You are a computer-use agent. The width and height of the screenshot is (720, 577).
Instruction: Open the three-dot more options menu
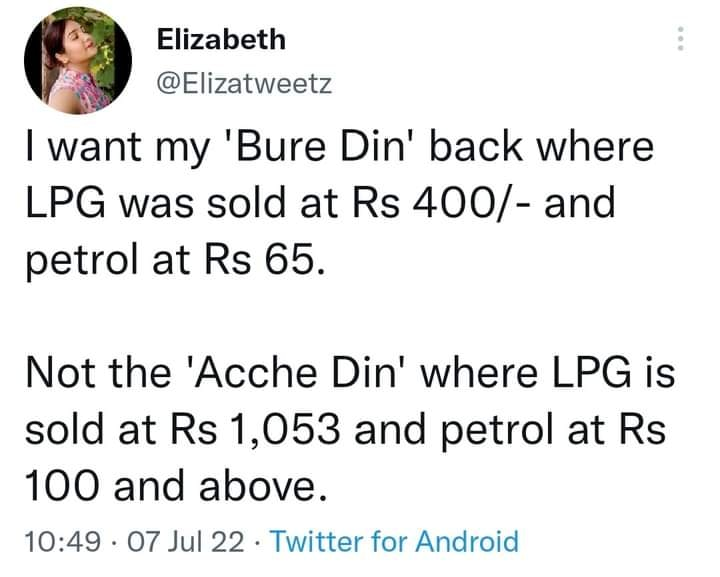tap(681, 38)
